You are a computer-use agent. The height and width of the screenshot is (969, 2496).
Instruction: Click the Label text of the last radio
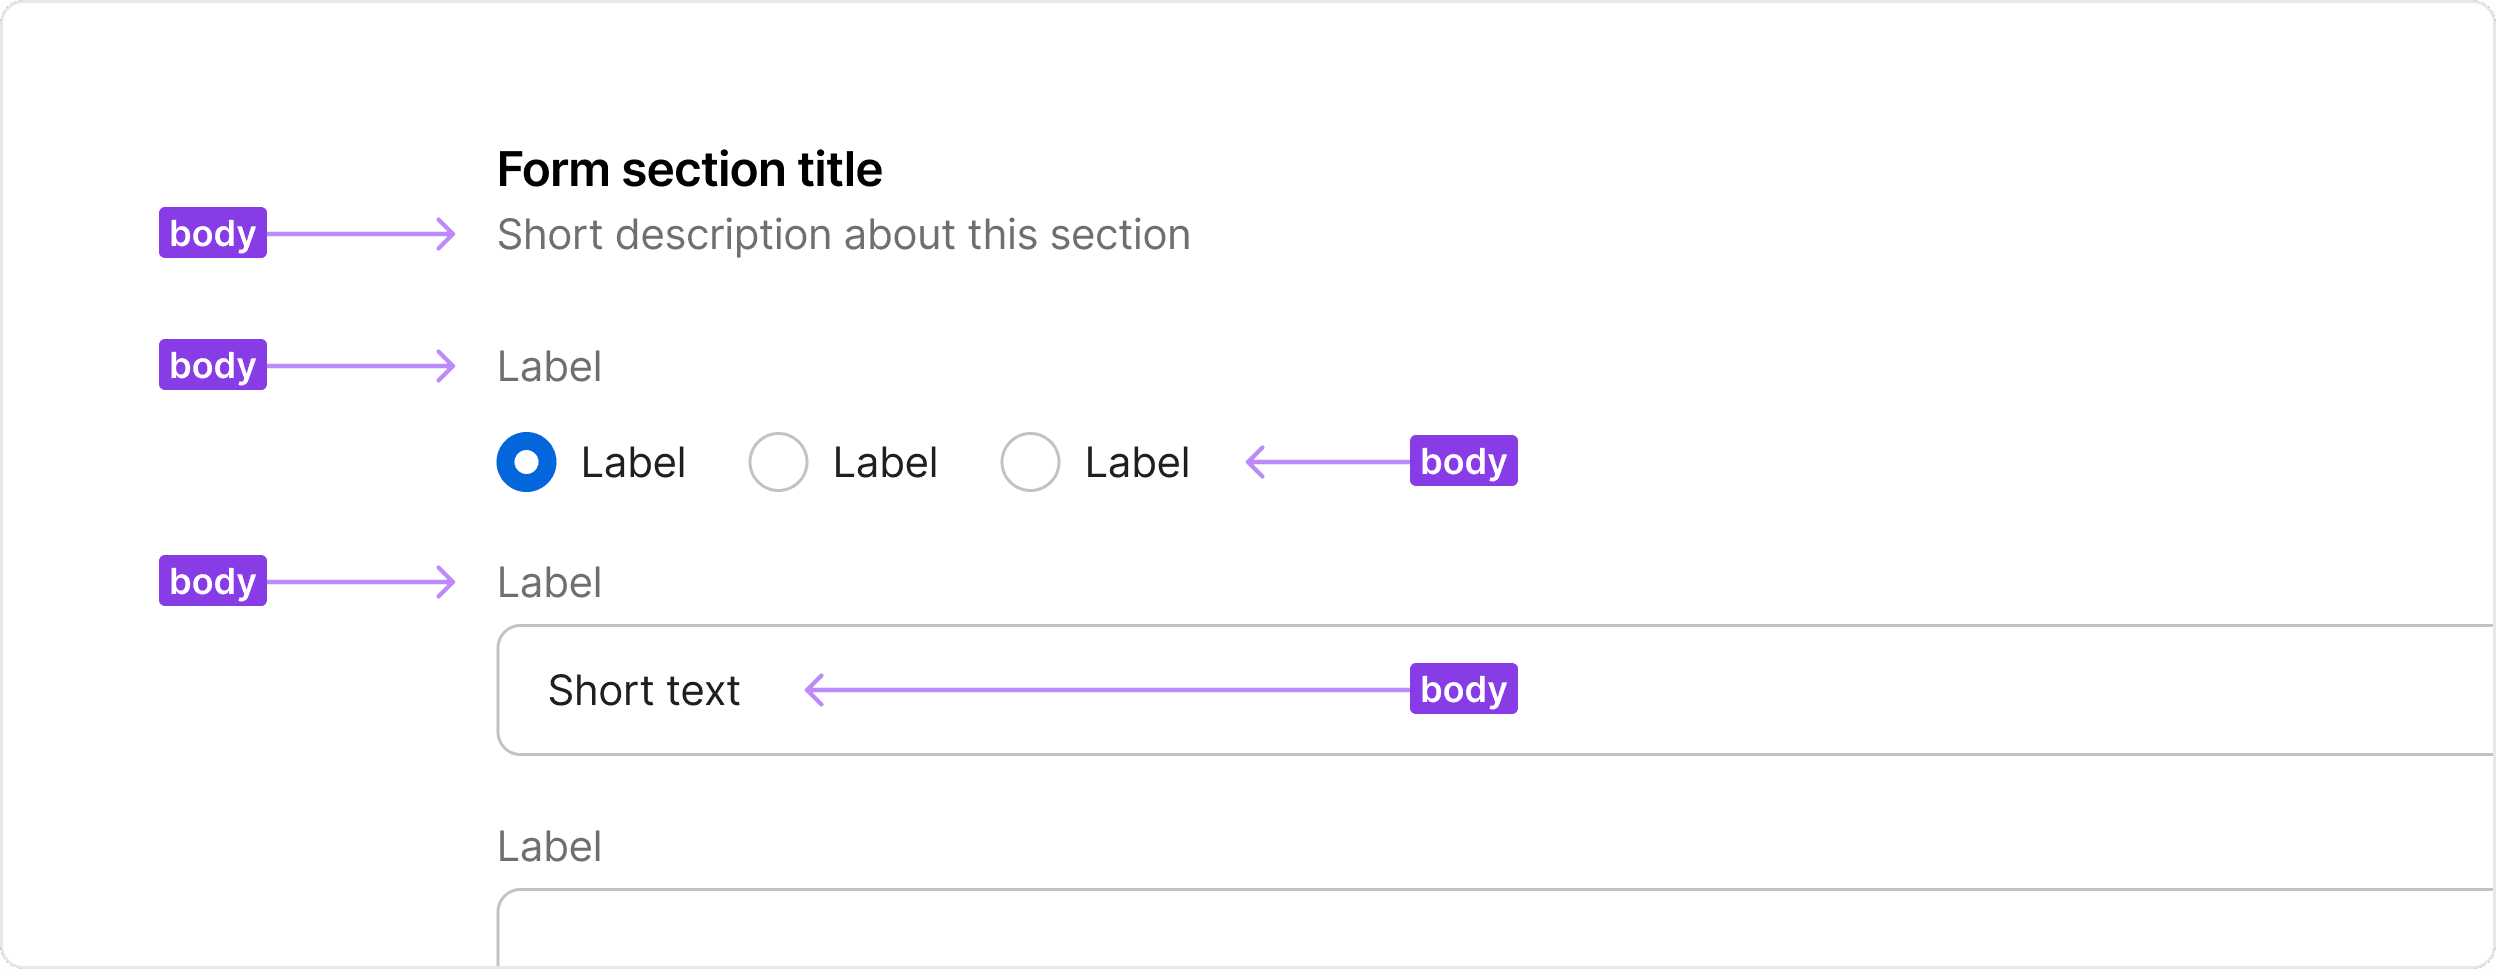click(x=1137, y=463)
